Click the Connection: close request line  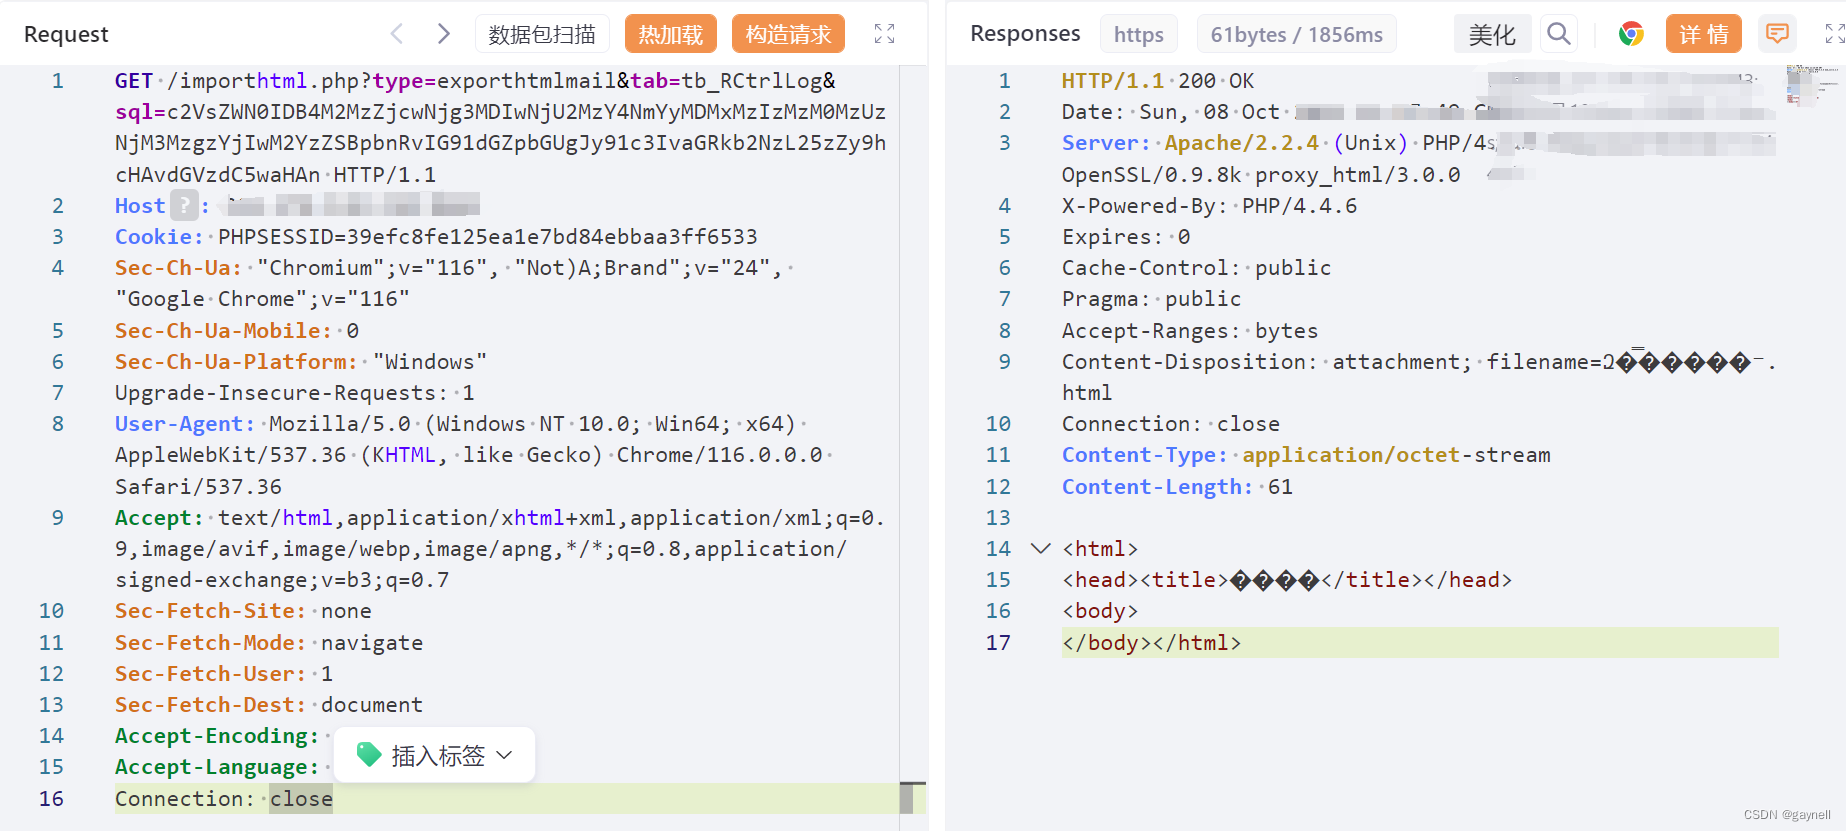224,798
